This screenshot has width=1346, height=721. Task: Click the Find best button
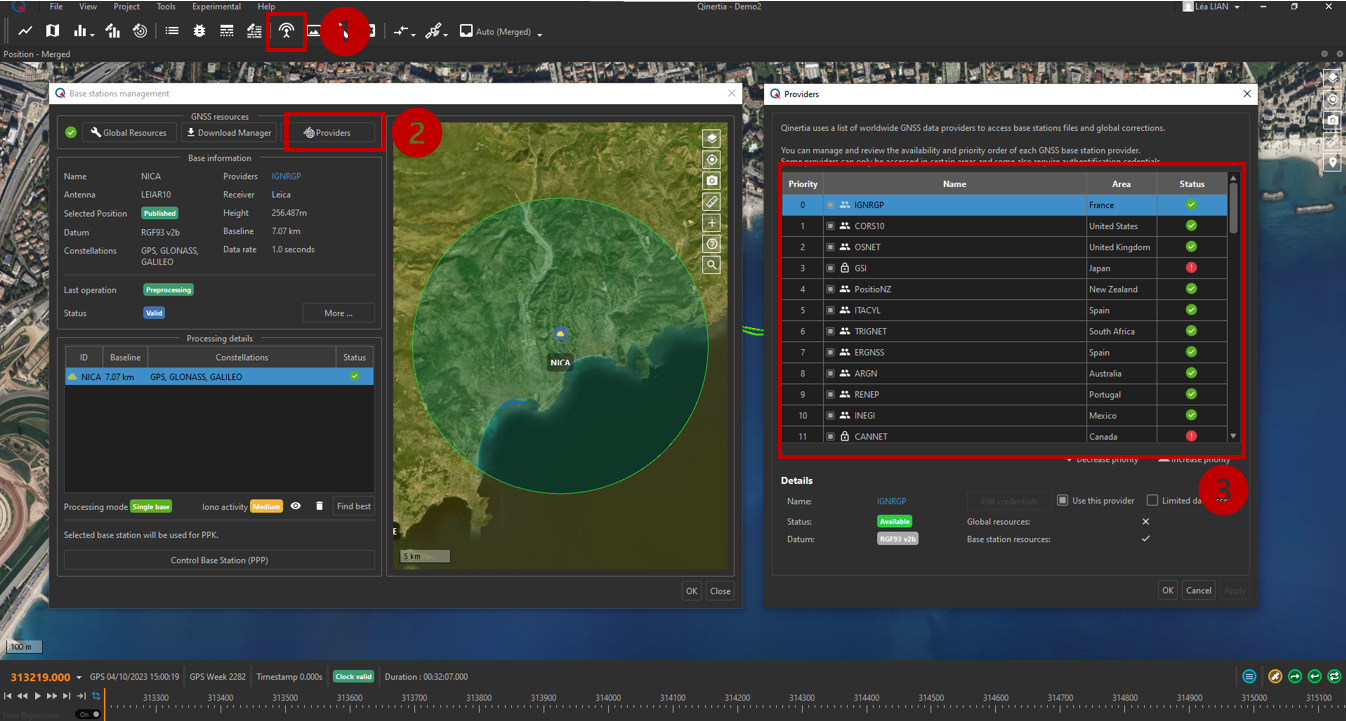click(353, 507)
